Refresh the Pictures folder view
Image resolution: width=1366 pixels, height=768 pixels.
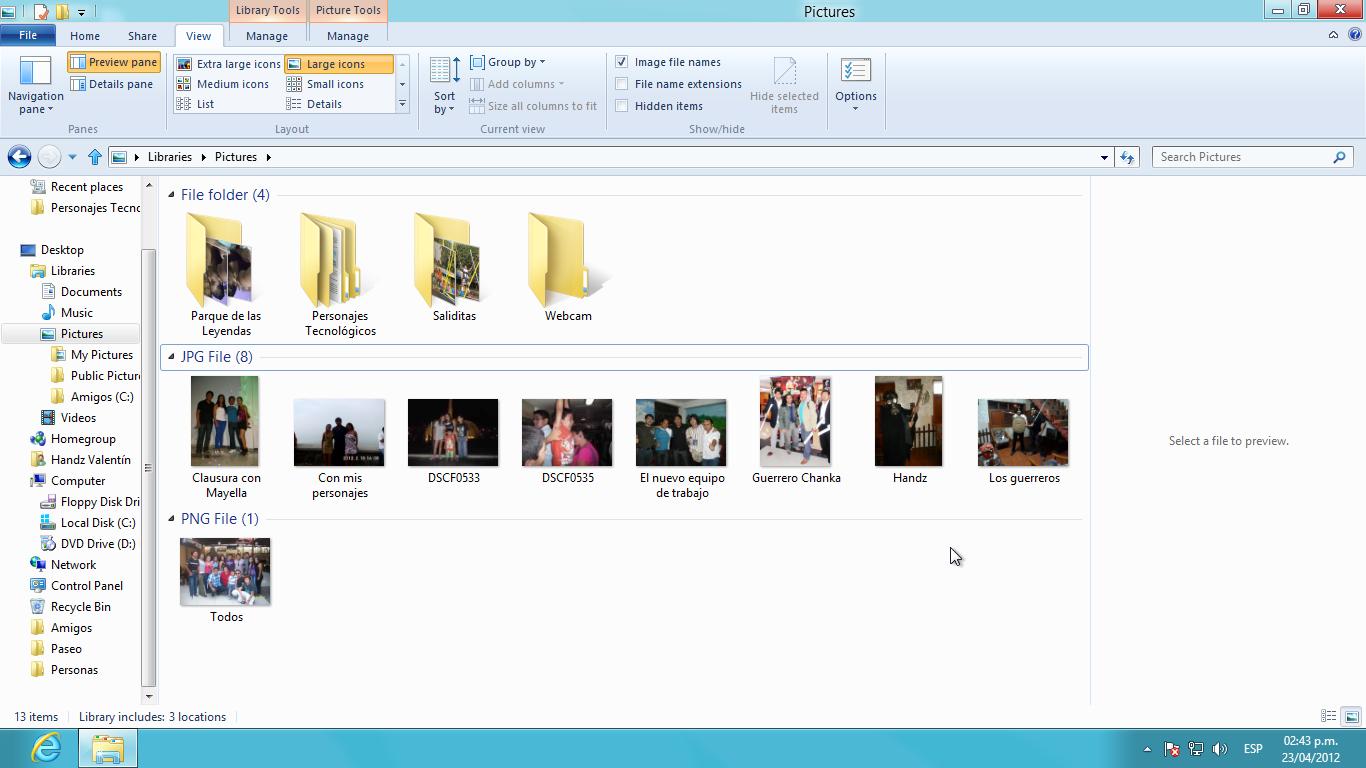pyautogui.click(x=1127, y=157)
